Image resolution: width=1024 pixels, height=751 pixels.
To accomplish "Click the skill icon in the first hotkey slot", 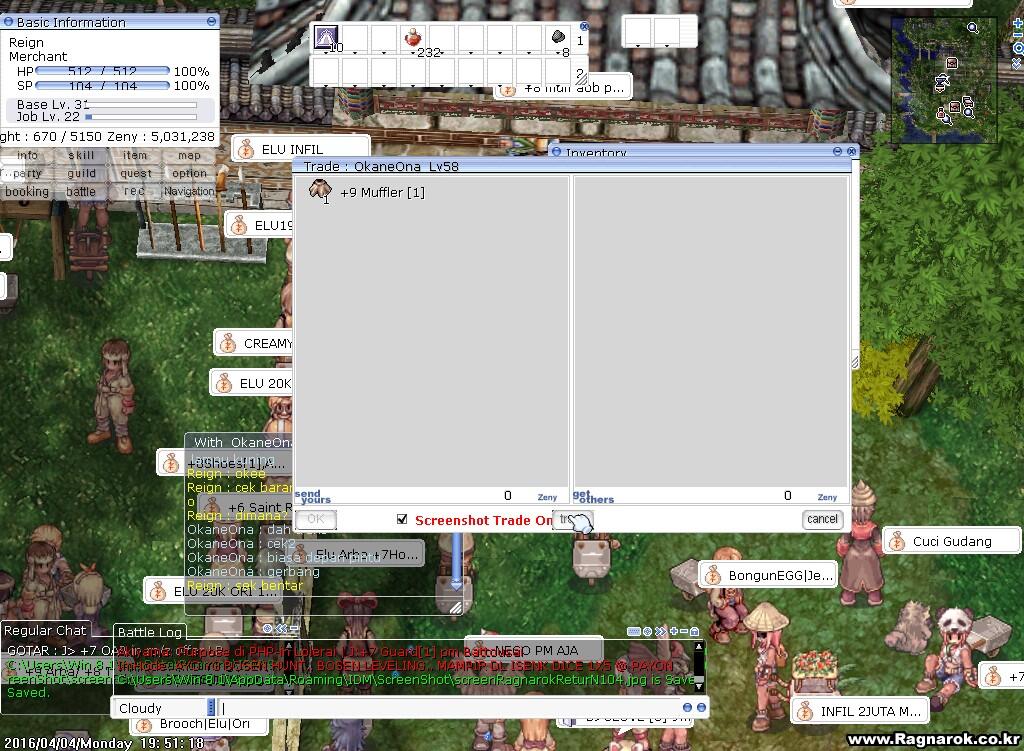I will click(x=326, y=37).
